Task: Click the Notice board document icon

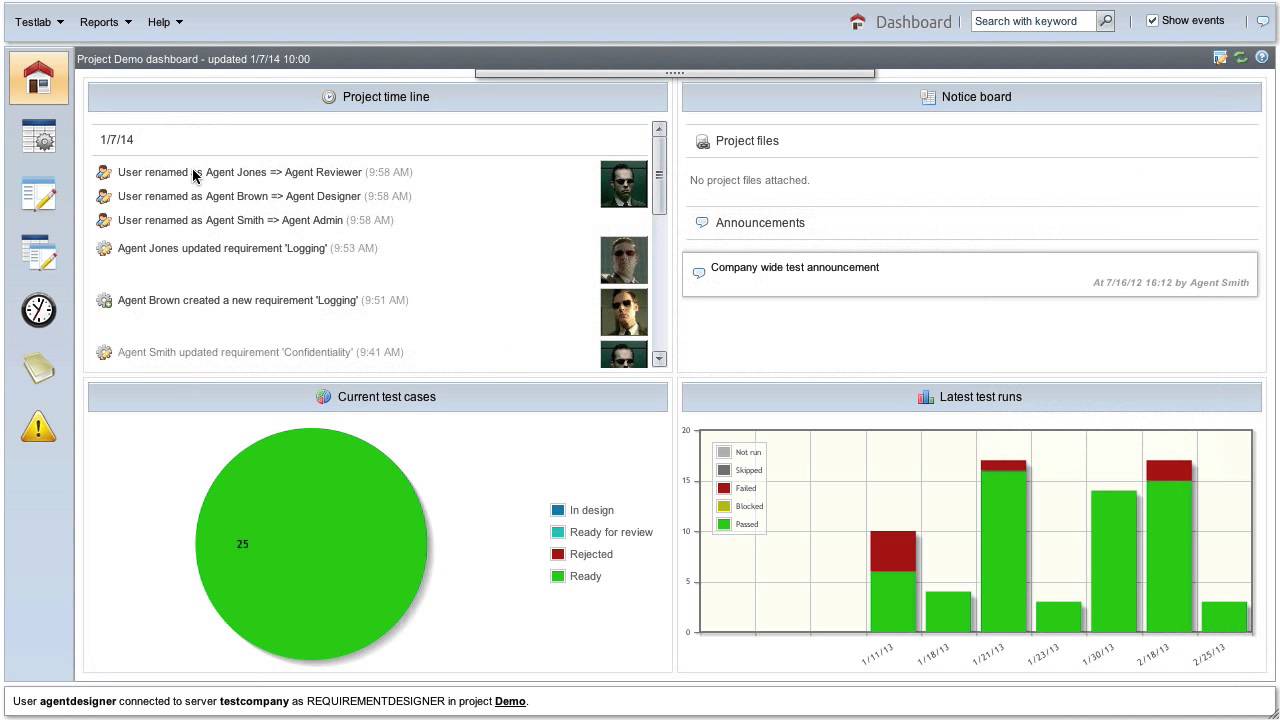Action: coord(927,97)
